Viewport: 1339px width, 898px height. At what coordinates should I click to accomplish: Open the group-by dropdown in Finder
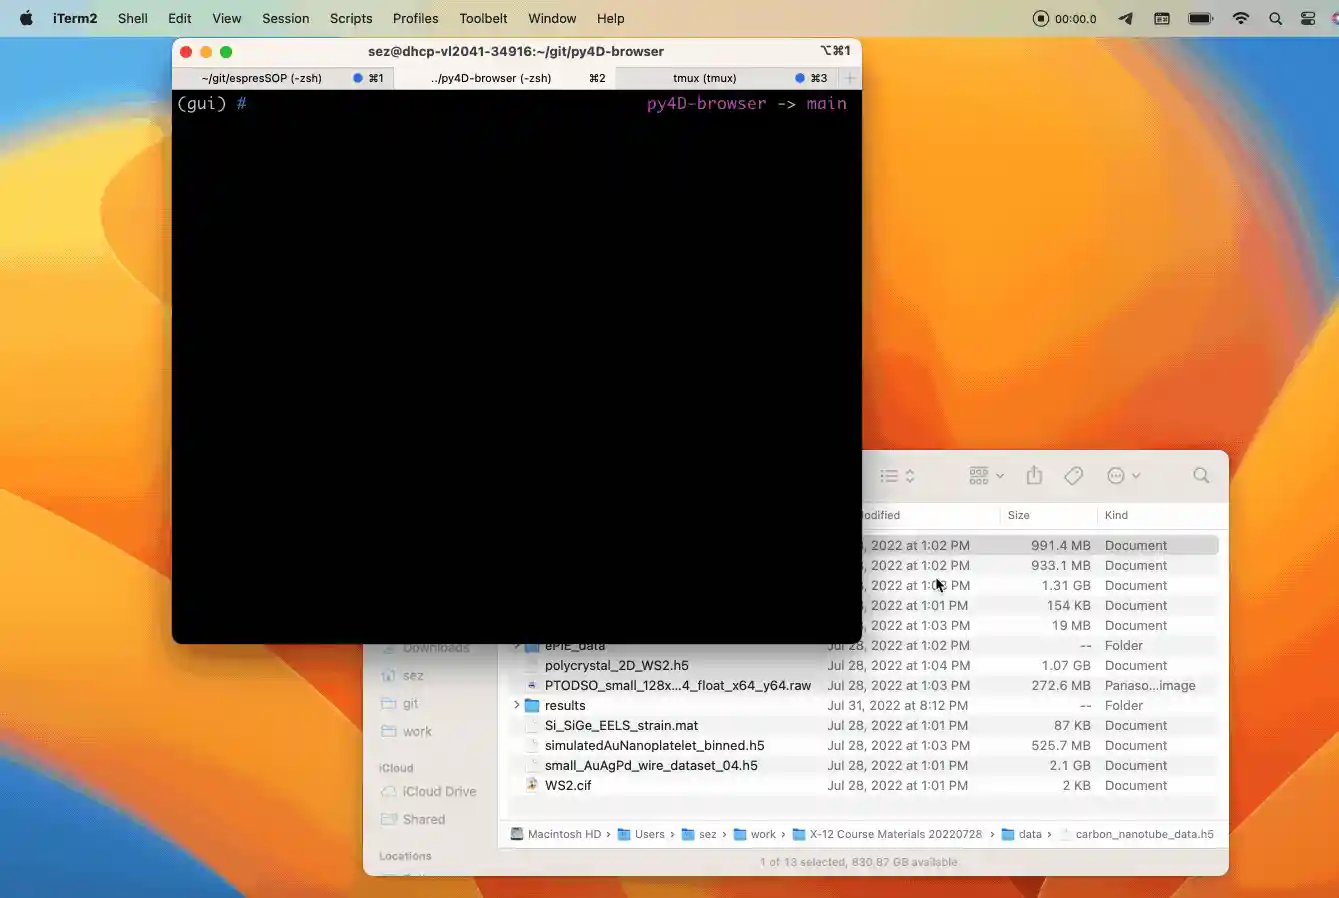(986, 476)
